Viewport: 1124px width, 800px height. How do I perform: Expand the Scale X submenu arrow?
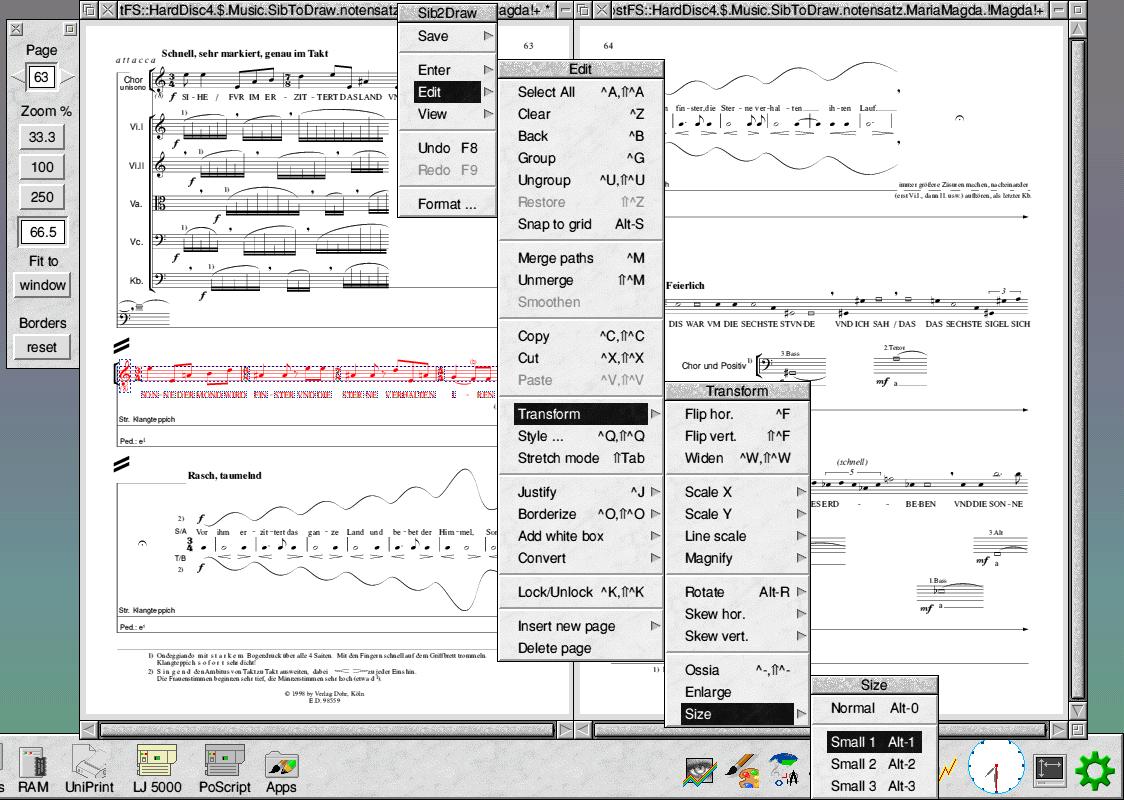[801, 492]
